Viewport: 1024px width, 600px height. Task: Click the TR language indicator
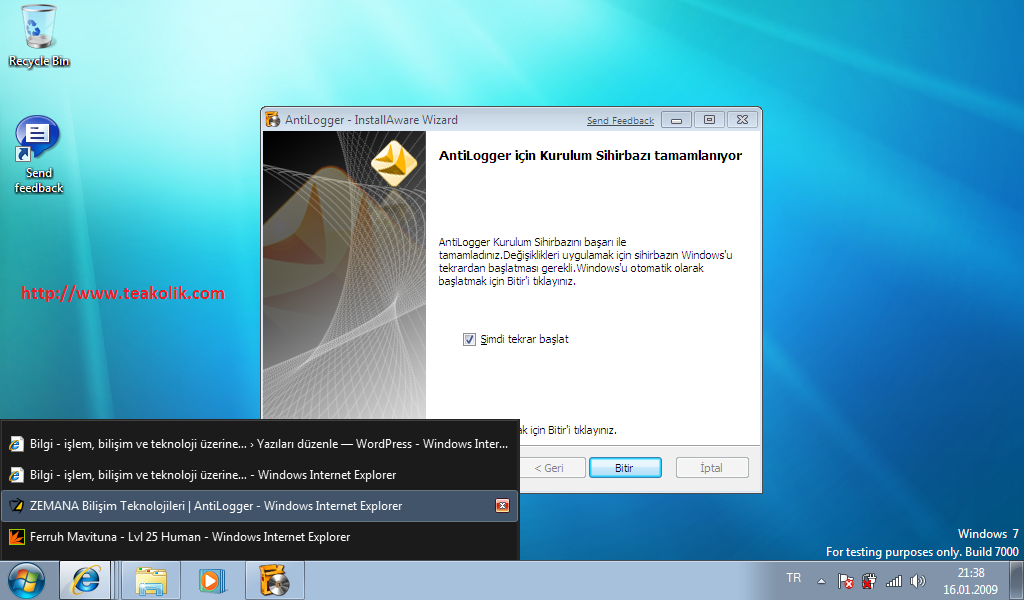793,578
